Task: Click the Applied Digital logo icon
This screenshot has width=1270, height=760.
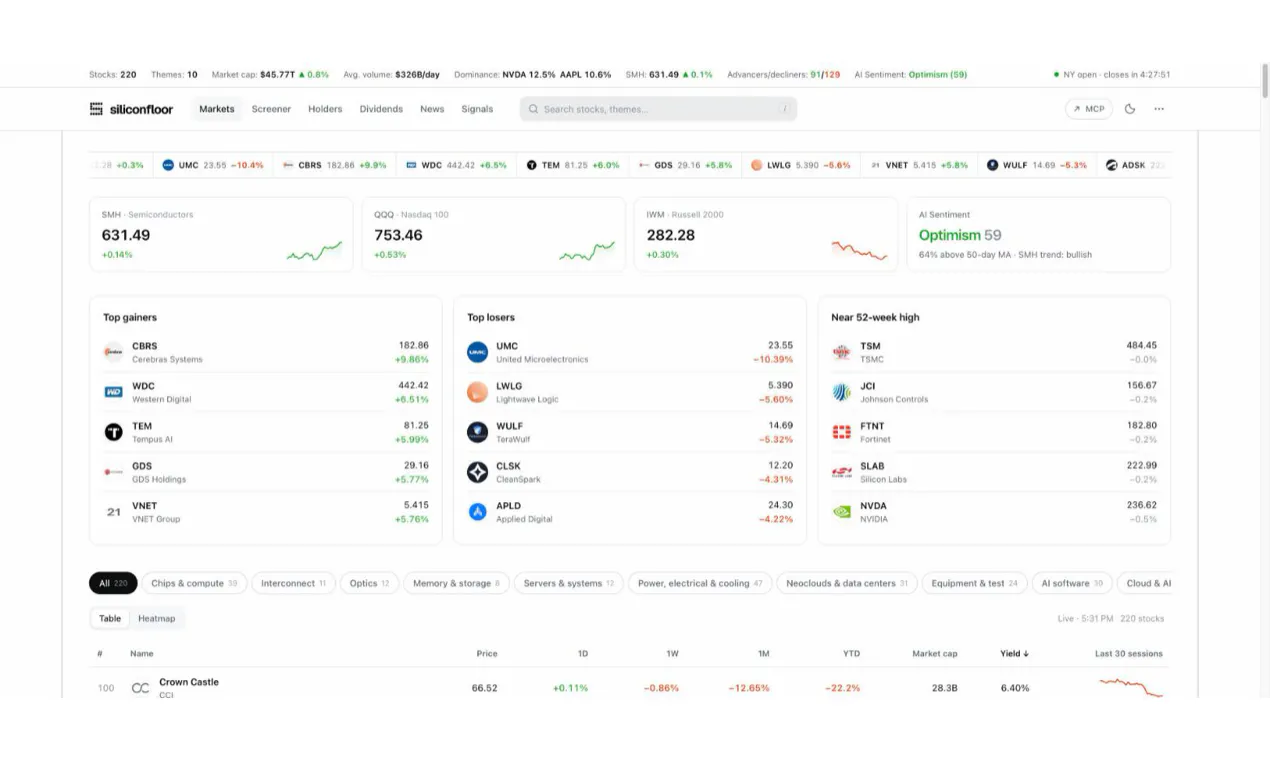Action: 477,512
